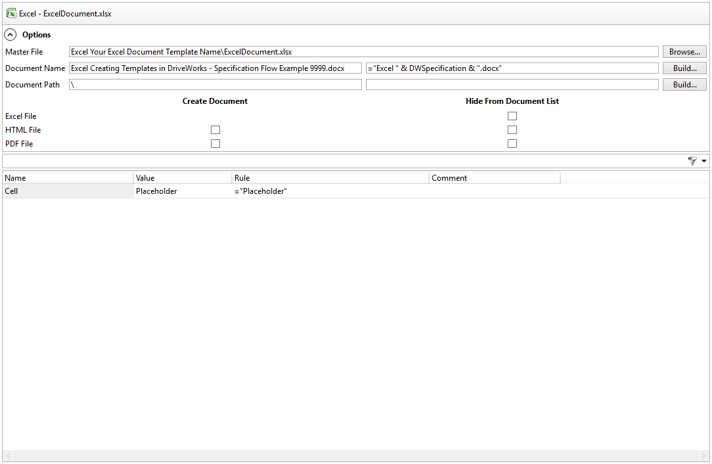
Task: Enable HTML File under Create Document
Action: 215,130
